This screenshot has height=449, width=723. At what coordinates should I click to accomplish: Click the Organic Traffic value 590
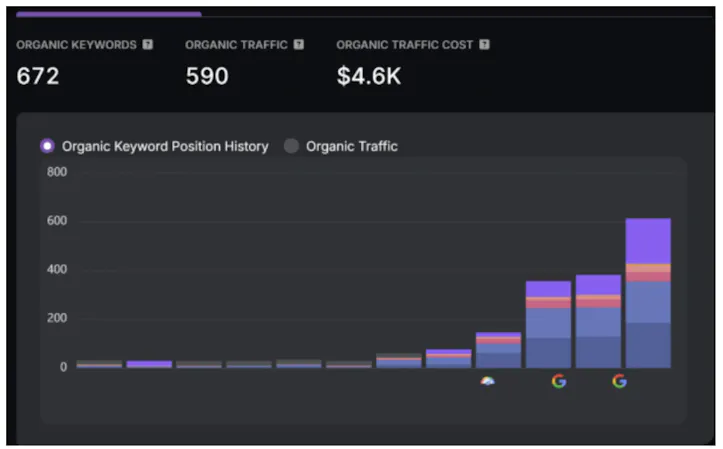click(x=207, y=76)
